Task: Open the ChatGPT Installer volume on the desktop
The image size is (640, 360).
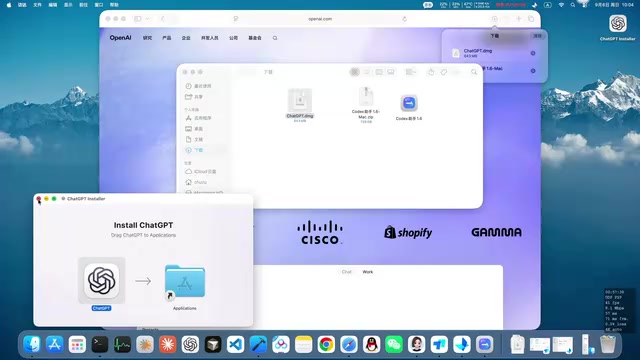Action: click(618, 24)
